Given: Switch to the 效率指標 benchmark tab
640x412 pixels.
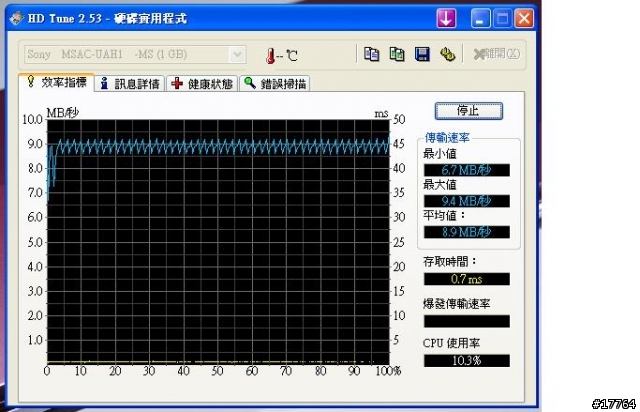Looking at the screenshot, I should [57, 82].
